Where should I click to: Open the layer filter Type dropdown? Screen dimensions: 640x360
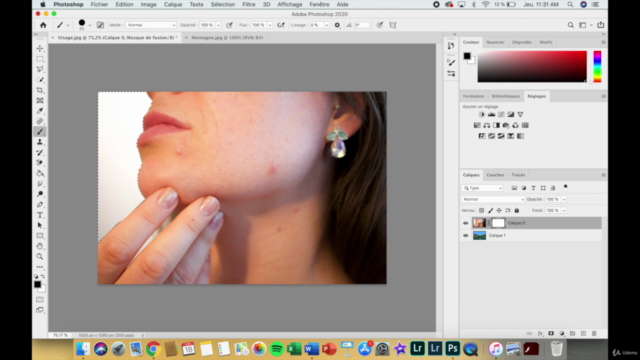pyautogui.click(x=483, y=188)
